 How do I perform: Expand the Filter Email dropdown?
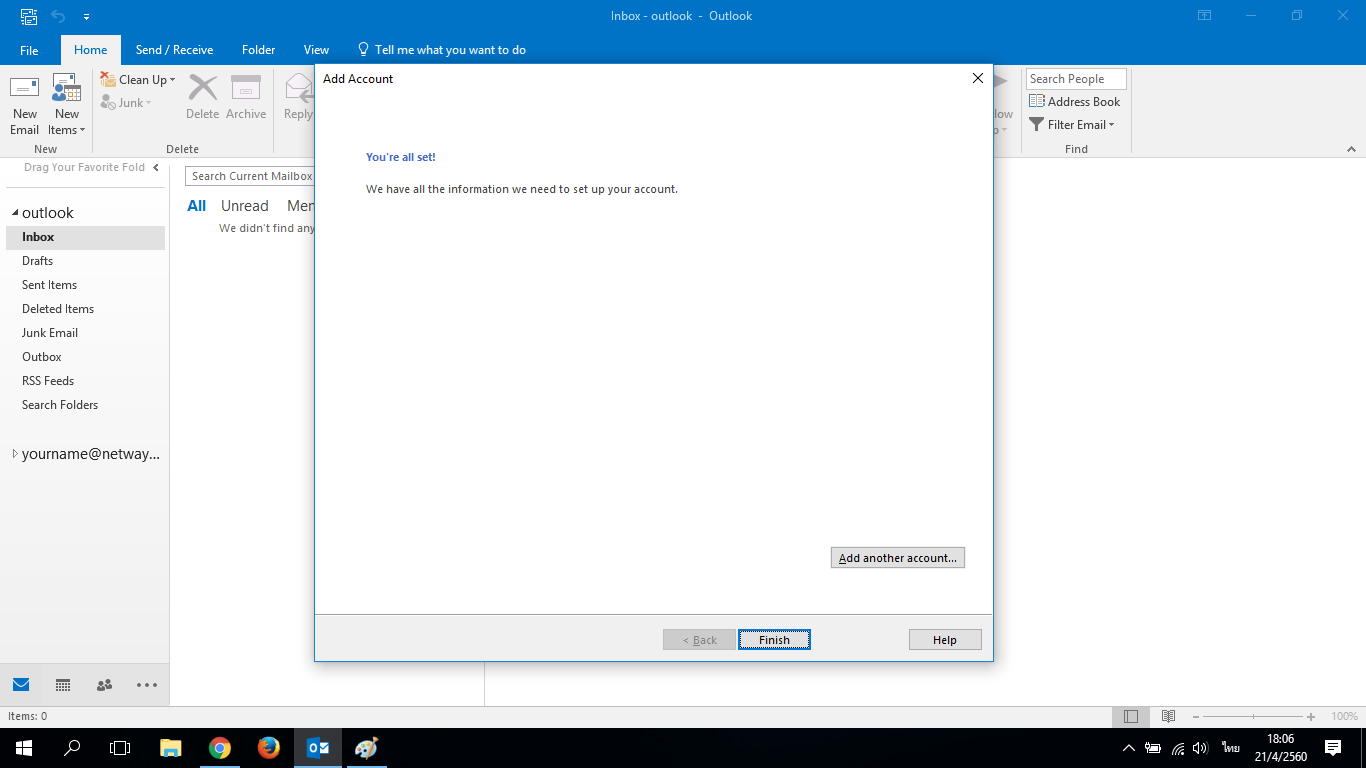point(1080,125)
